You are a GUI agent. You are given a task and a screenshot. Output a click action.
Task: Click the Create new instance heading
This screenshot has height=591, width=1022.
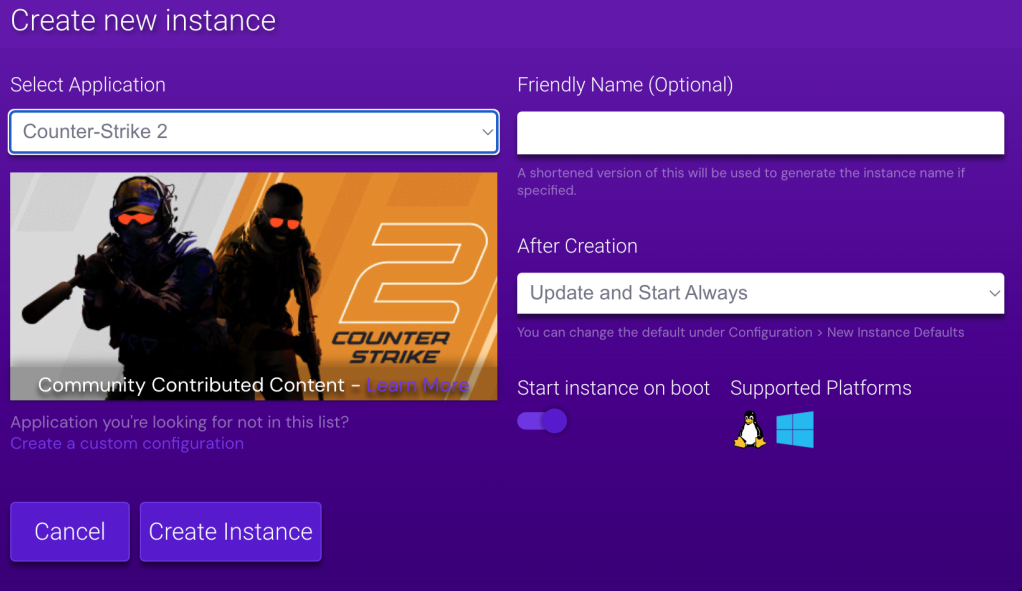coord(143,20)
